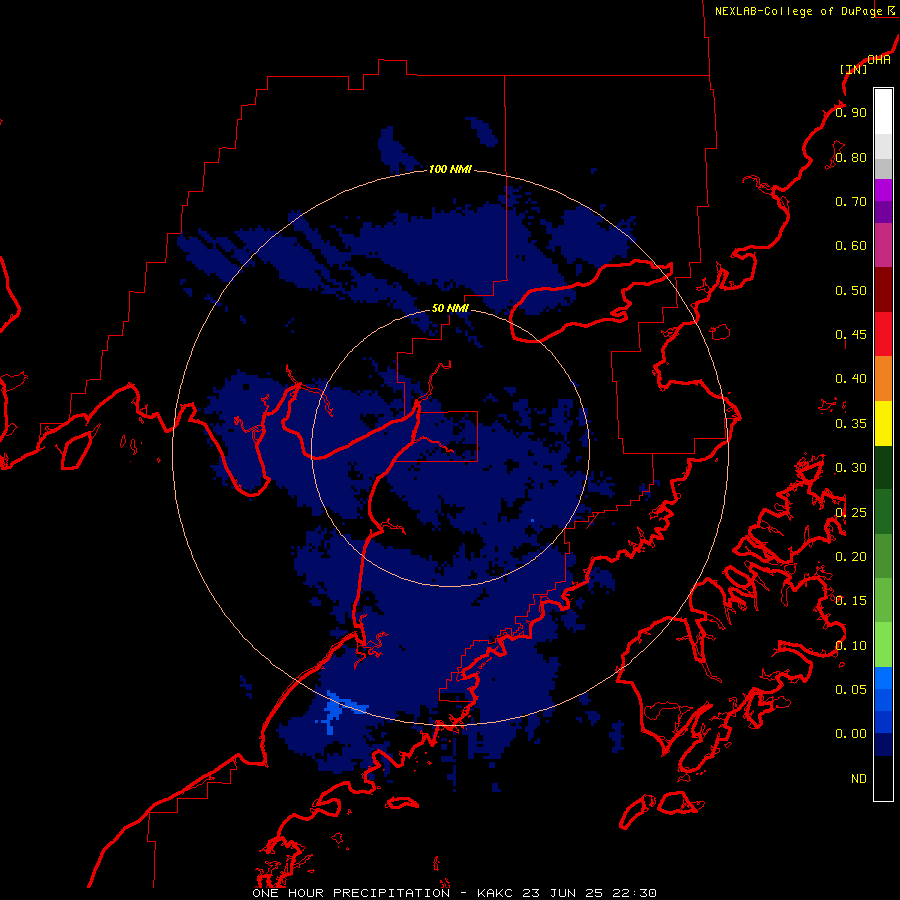Pick the light blue swatch beside 0.05
900x900 pixels.
pyautogui.click(x=883, y=678)
